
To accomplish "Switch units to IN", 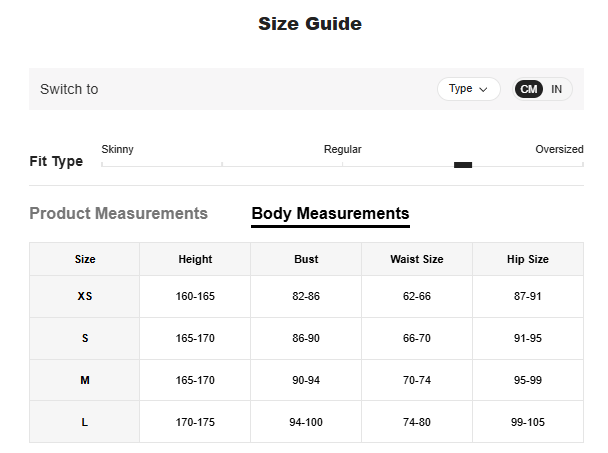I will pyautogui.click(x=557, y=89).
